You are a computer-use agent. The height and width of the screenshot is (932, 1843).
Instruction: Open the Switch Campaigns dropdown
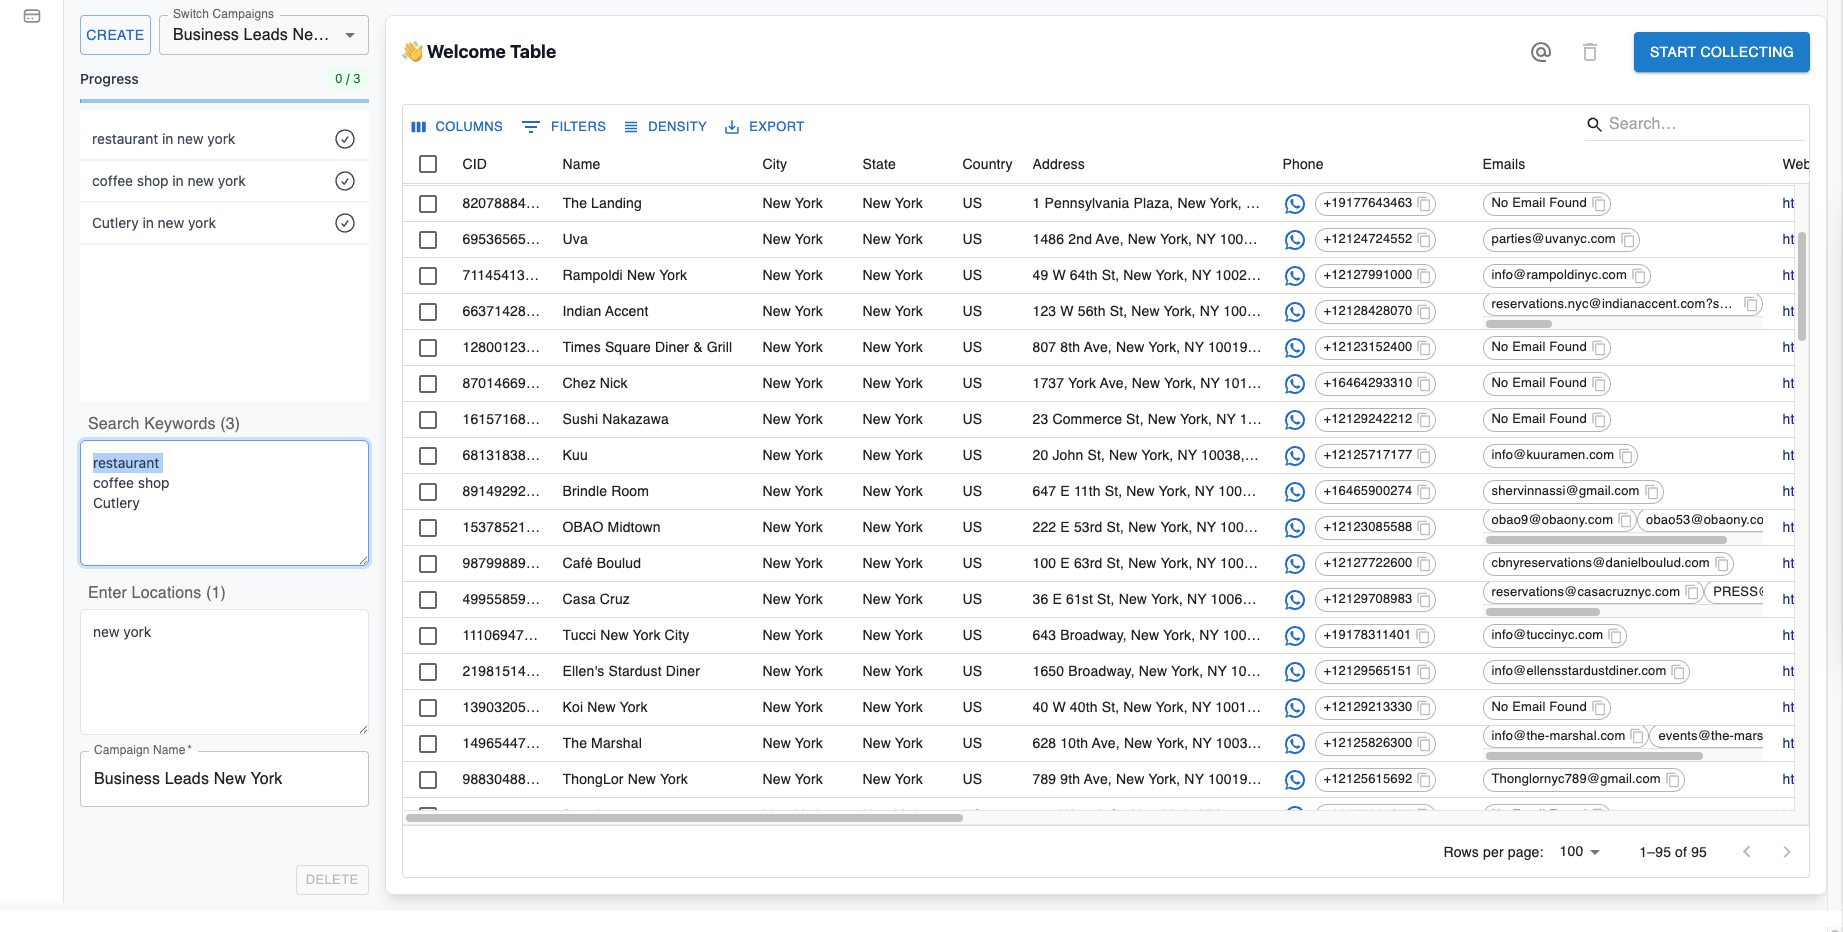264,35
